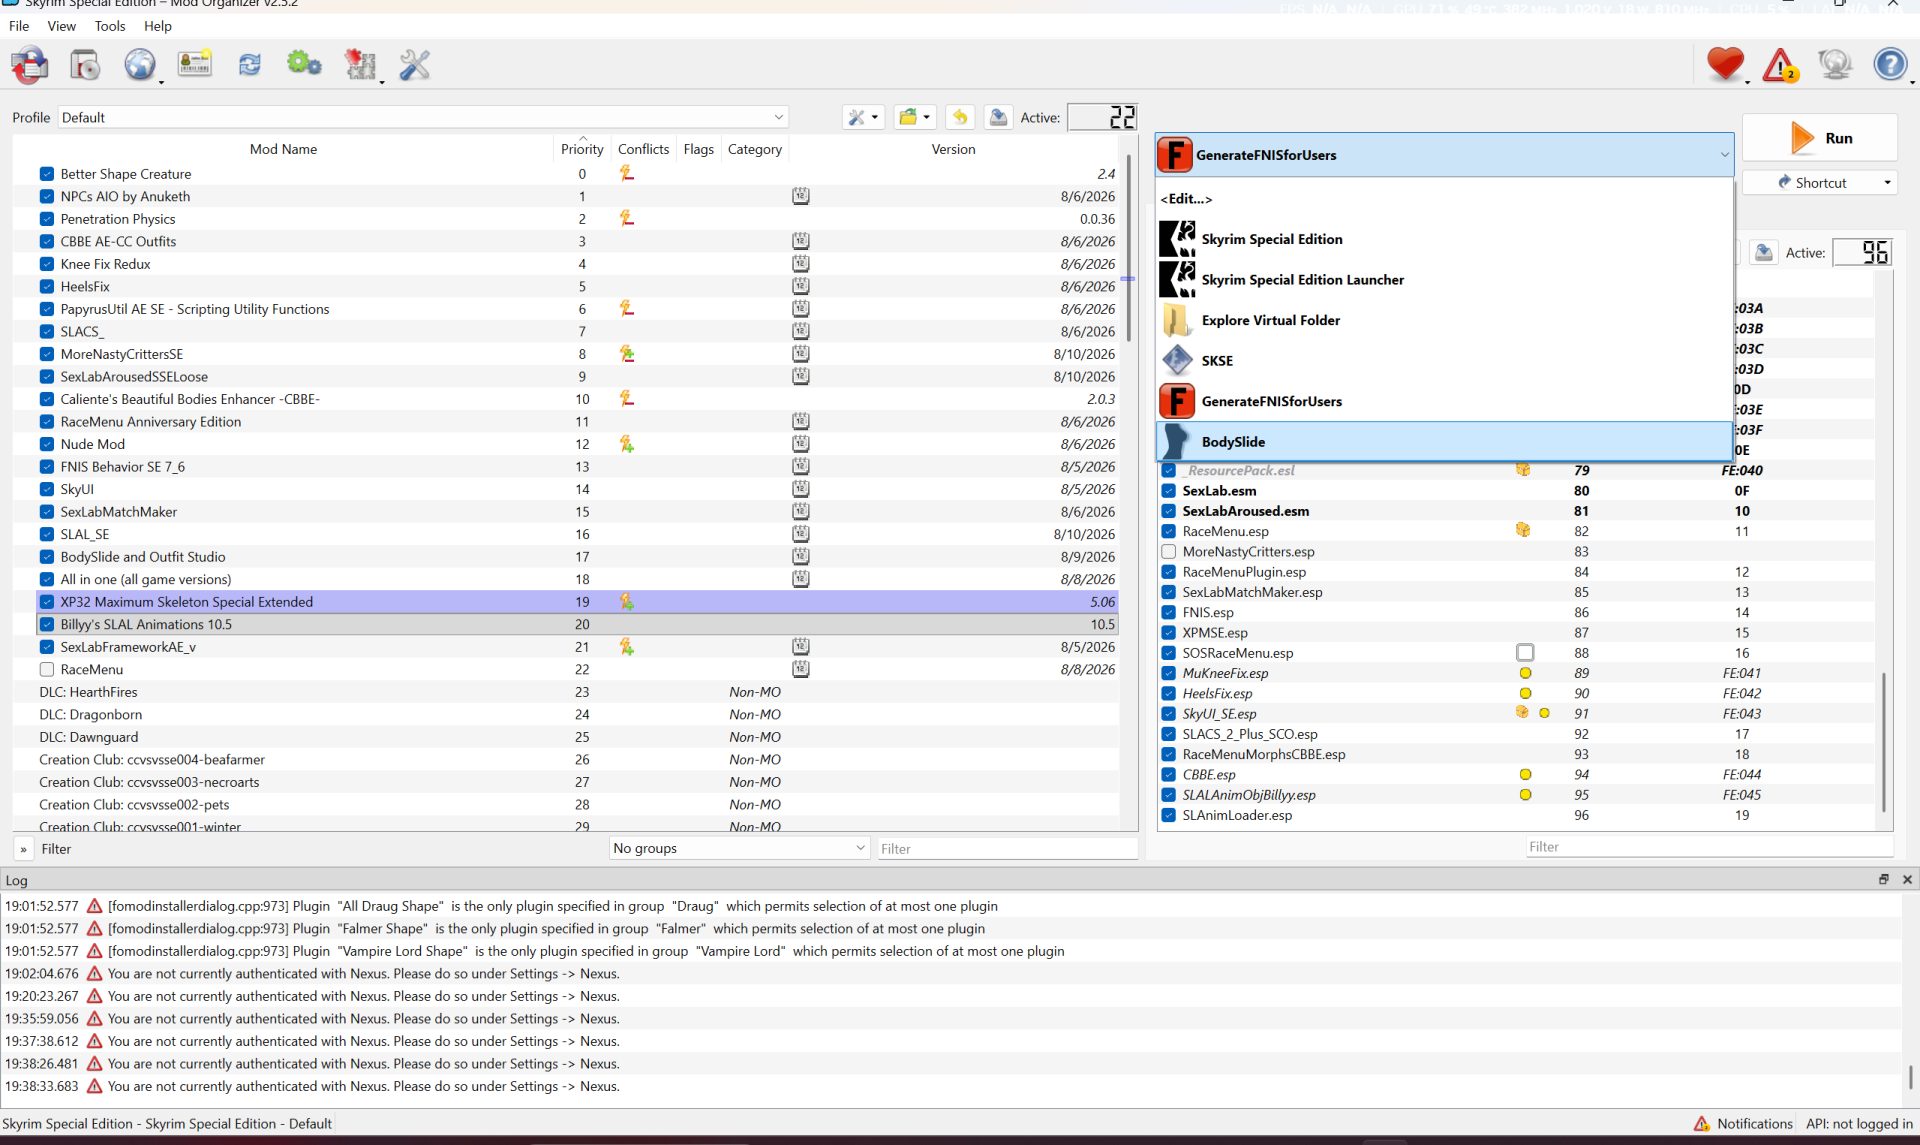Enable the RaceMenu mod checkbox
Image resolution: width=1920 pixels, height=1145 pixels.
coord(47,669)
